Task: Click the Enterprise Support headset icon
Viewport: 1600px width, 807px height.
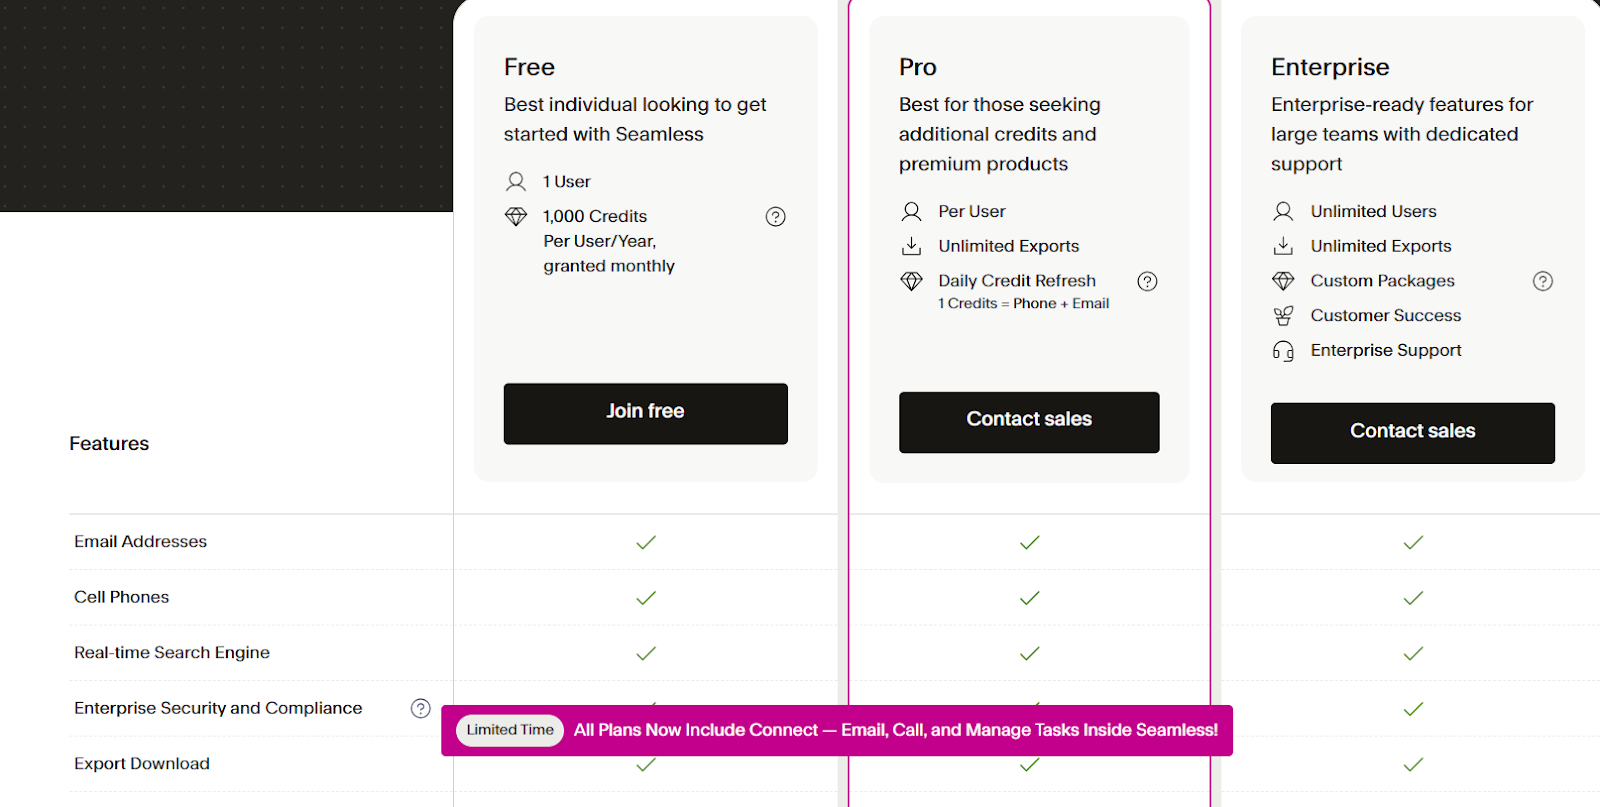Action: tap(1284, 350)
